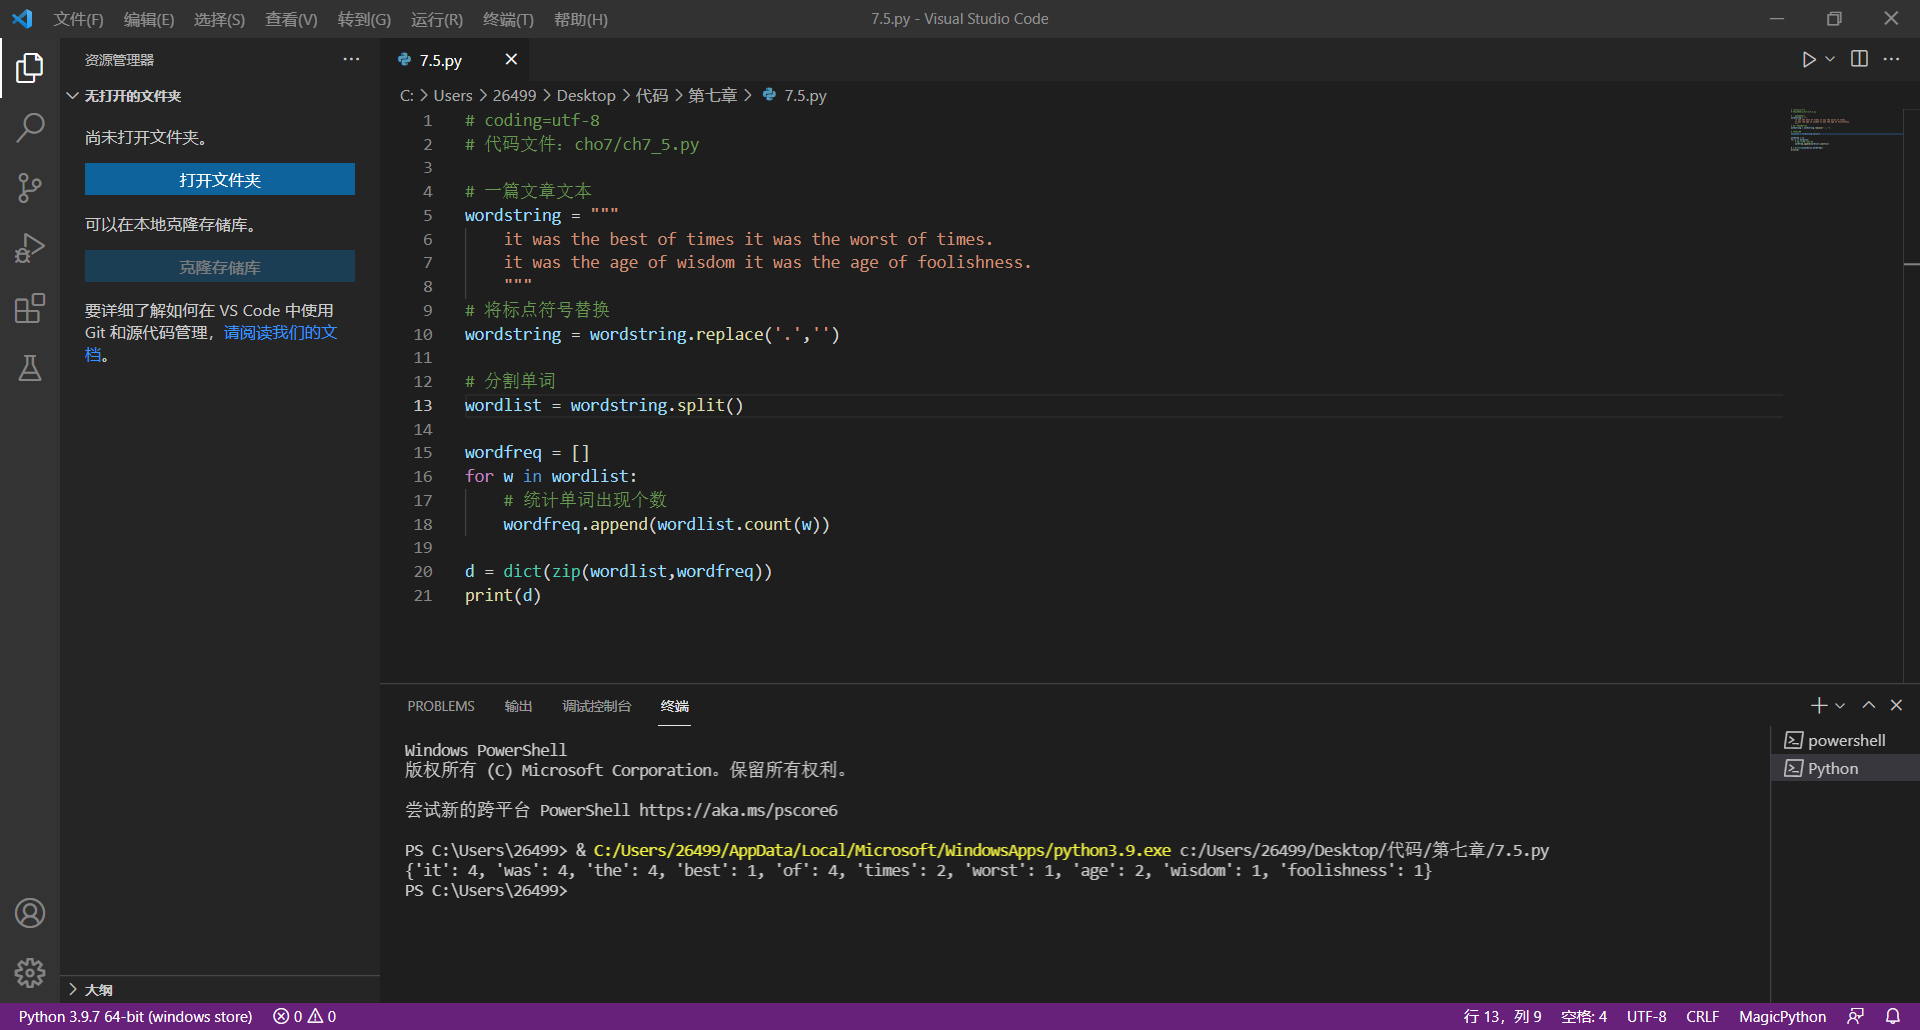Select the powershell terminal in list
The image size is (1920, 1030).
[1845, 740]
